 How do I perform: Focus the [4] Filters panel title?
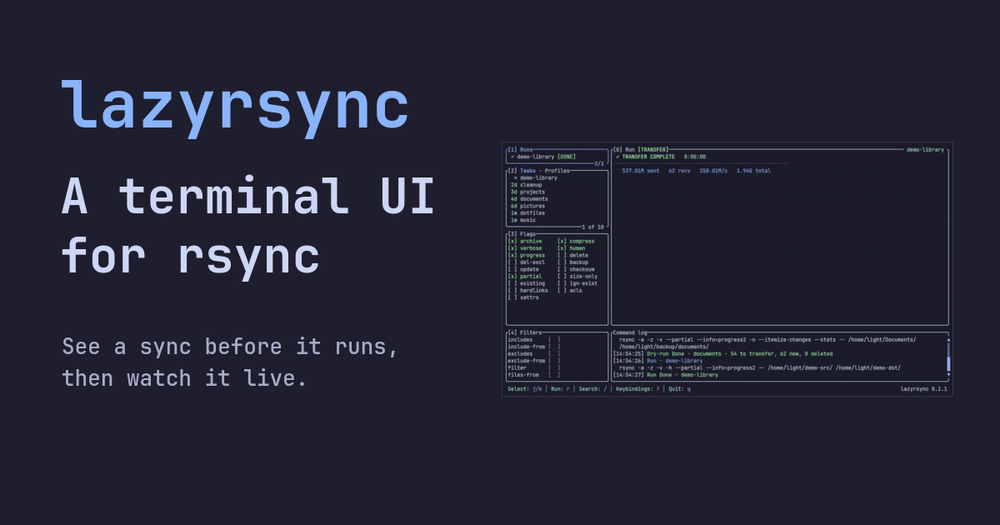click(524, 332)
